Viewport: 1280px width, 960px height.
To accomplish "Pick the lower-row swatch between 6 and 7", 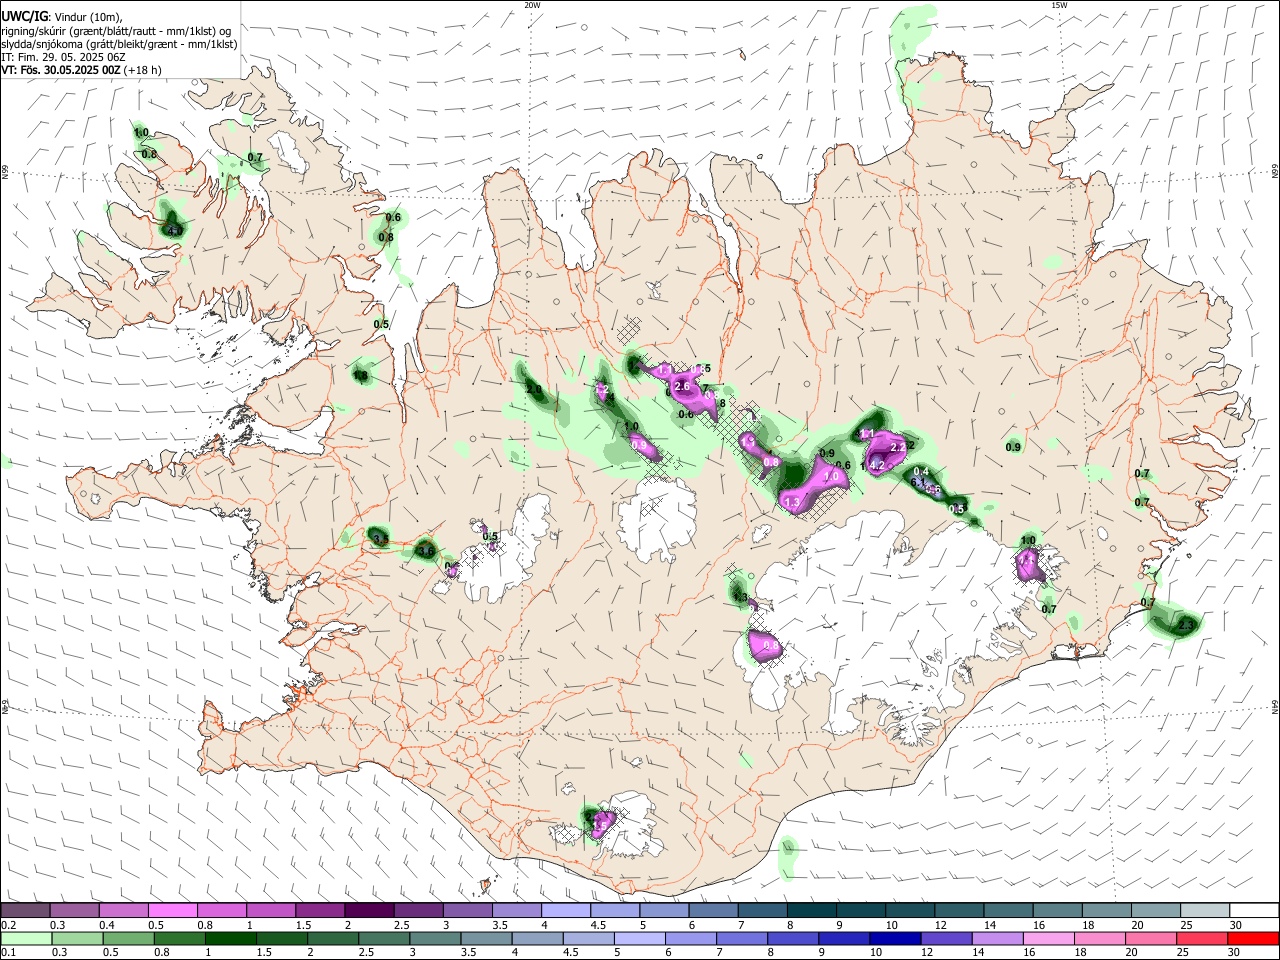I will 690,939.
